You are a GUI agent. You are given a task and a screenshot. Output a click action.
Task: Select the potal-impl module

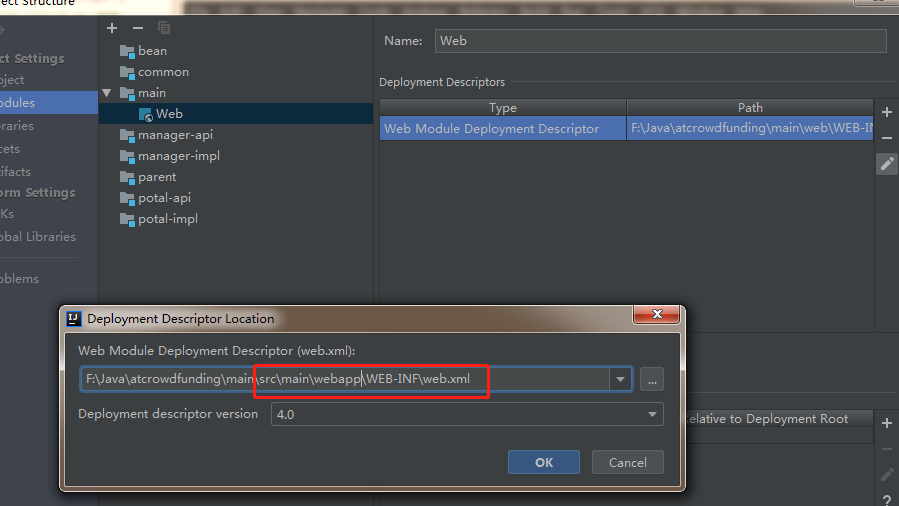point(168,219)
